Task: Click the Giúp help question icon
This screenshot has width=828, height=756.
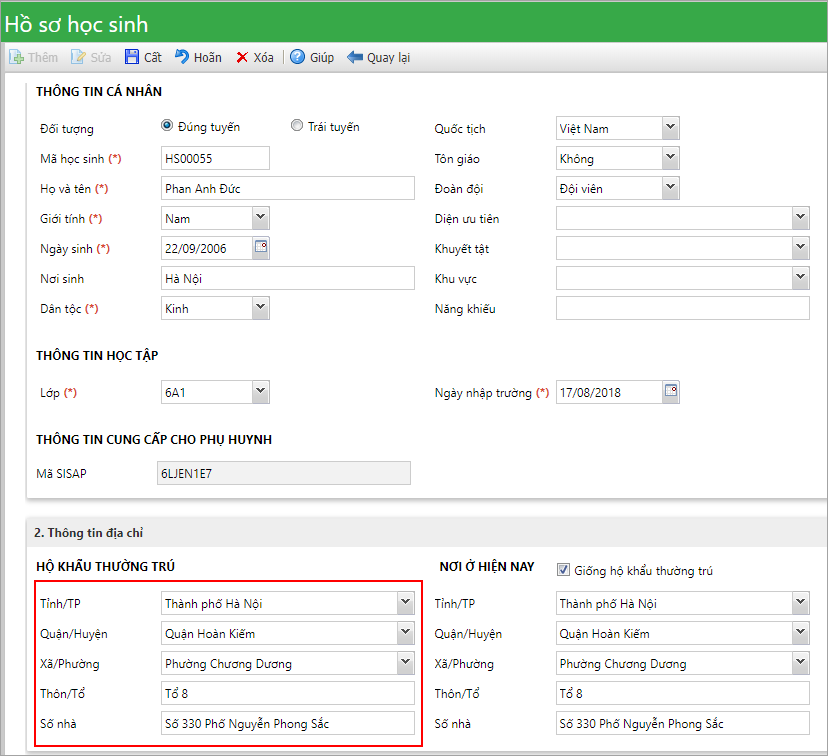Action: click(297, 56)
